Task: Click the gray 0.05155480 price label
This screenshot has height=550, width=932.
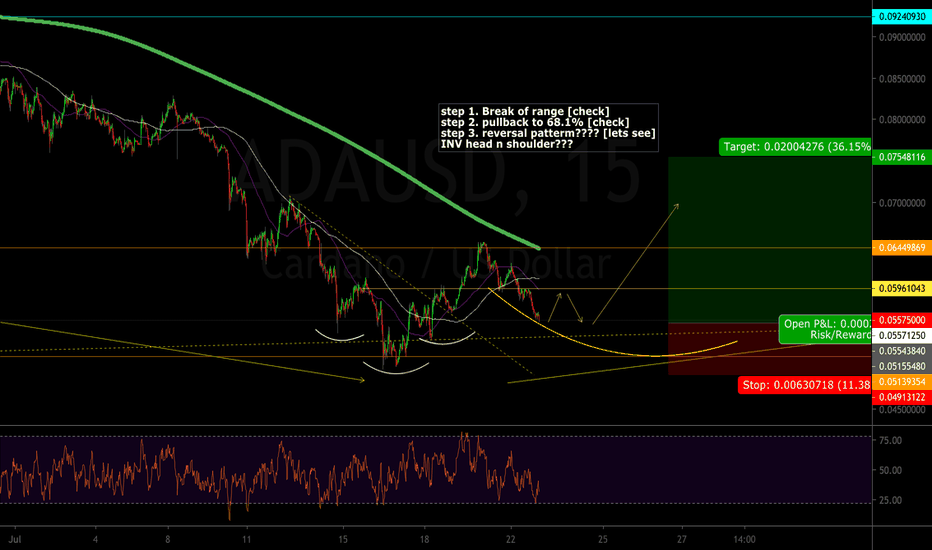Action: [902, 366]
